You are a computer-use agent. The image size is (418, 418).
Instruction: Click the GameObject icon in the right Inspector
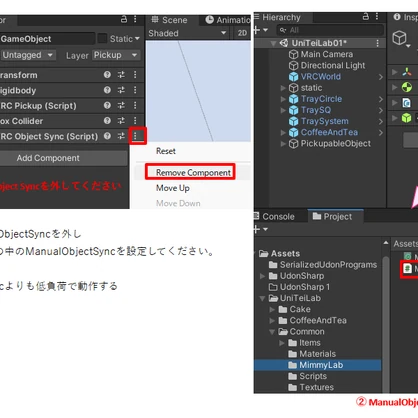click(x=399, y=38)
